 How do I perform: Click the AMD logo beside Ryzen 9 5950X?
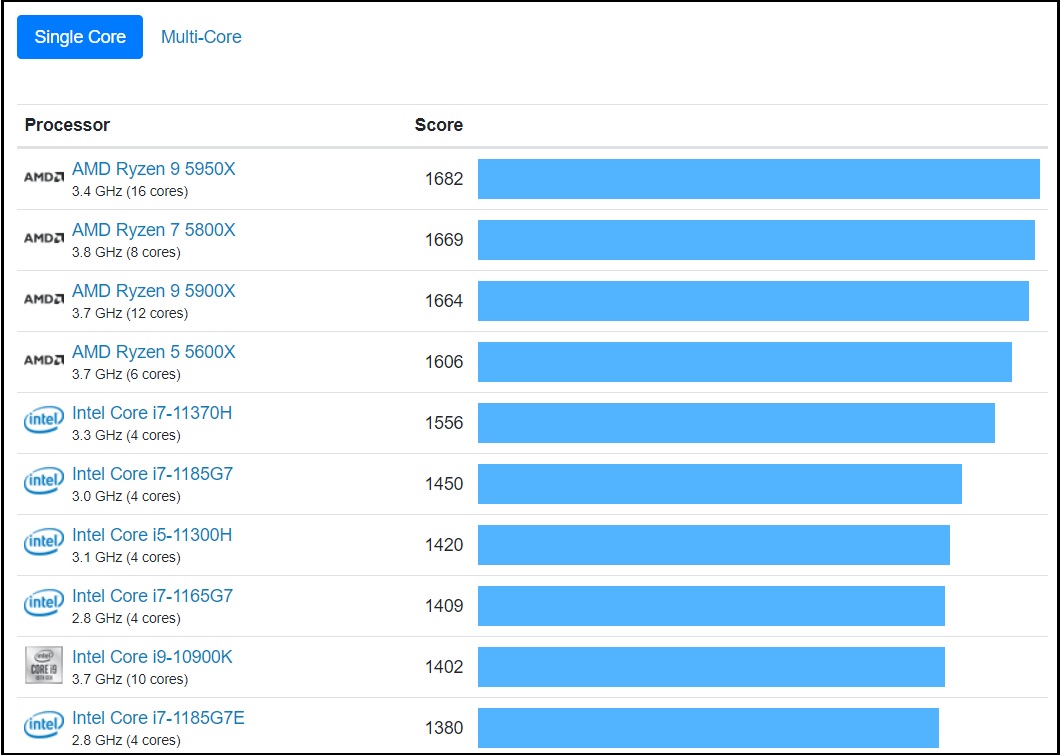44,177
